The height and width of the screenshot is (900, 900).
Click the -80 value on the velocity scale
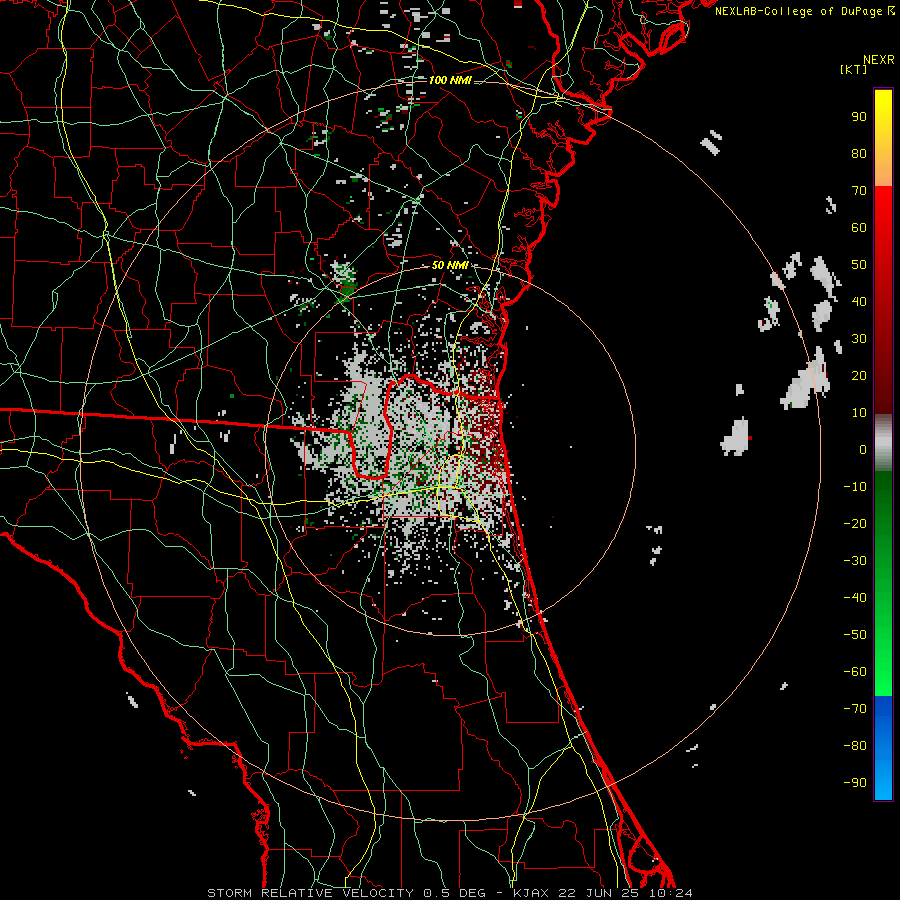pyautogui.click(x=855, y=746)
